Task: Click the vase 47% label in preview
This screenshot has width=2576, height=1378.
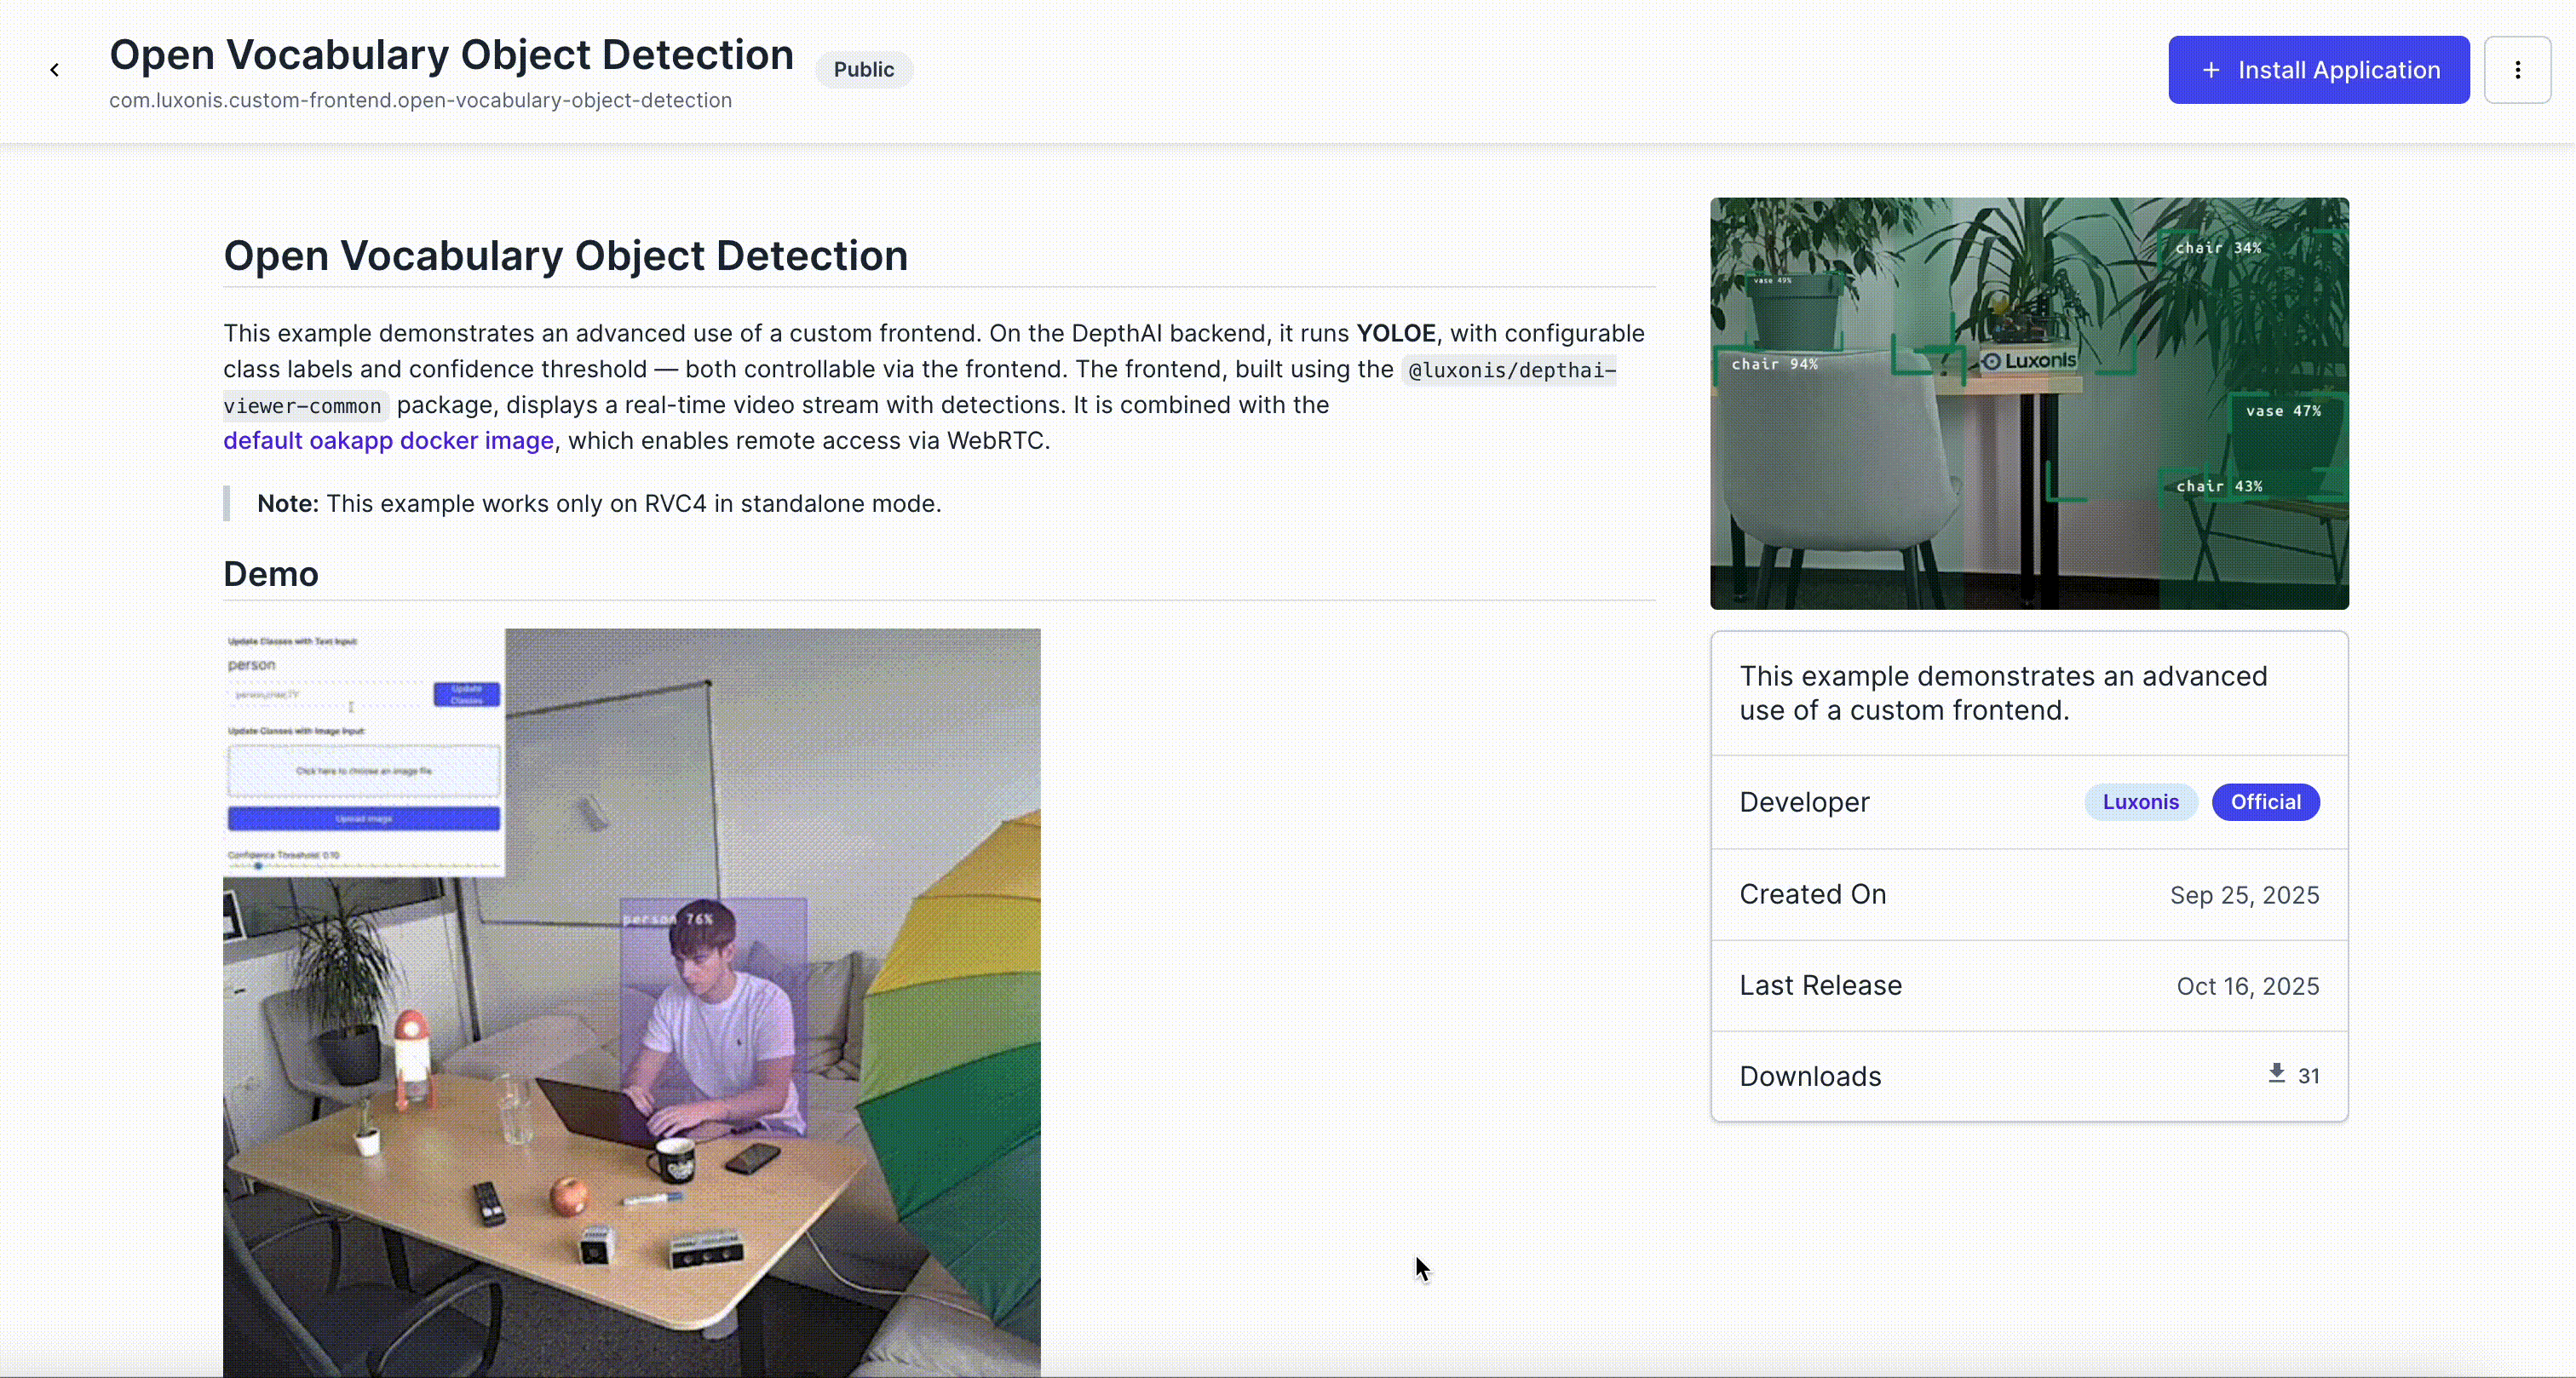Action: (x=2282, y=411)
